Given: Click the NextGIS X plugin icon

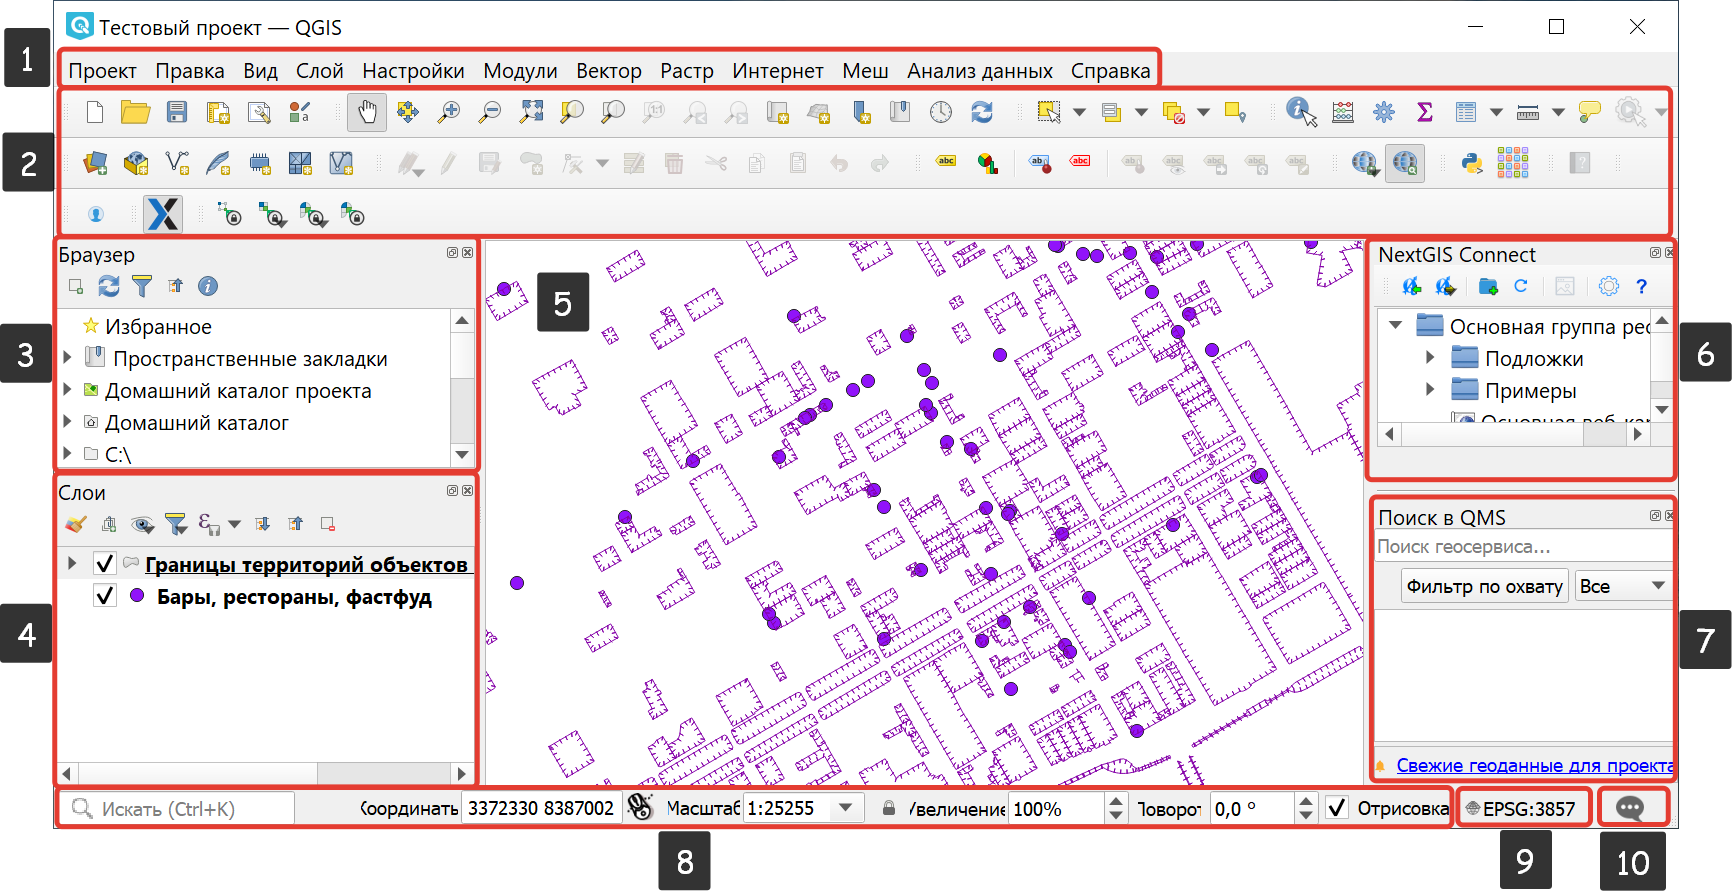Looking at the screenshot, I should tap(163, 214).
